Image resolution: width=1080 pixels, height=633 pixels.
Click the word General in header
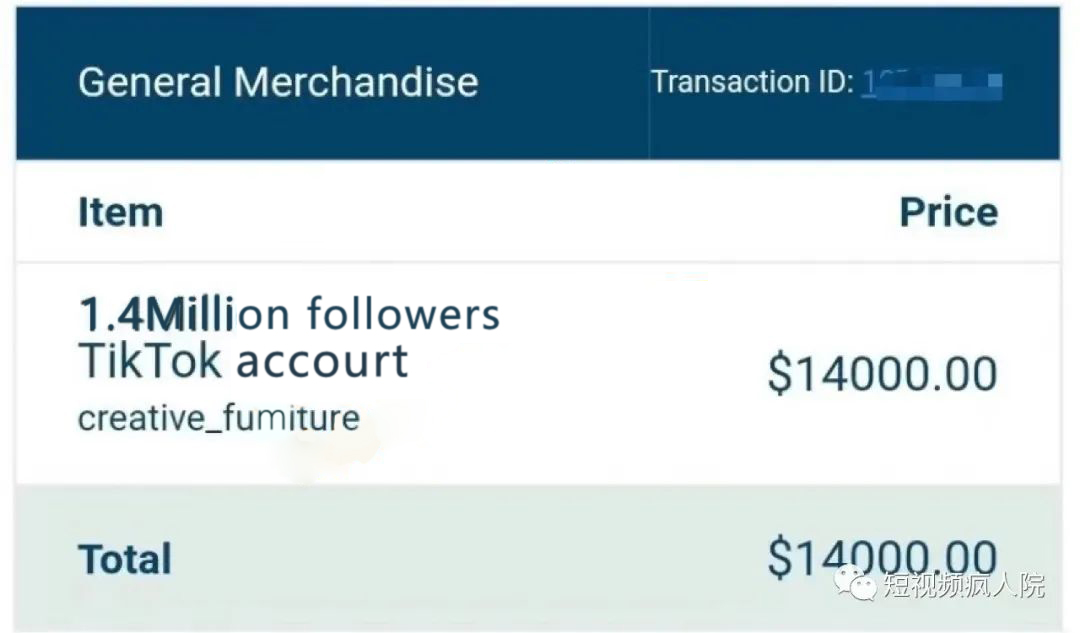point(150,82)
